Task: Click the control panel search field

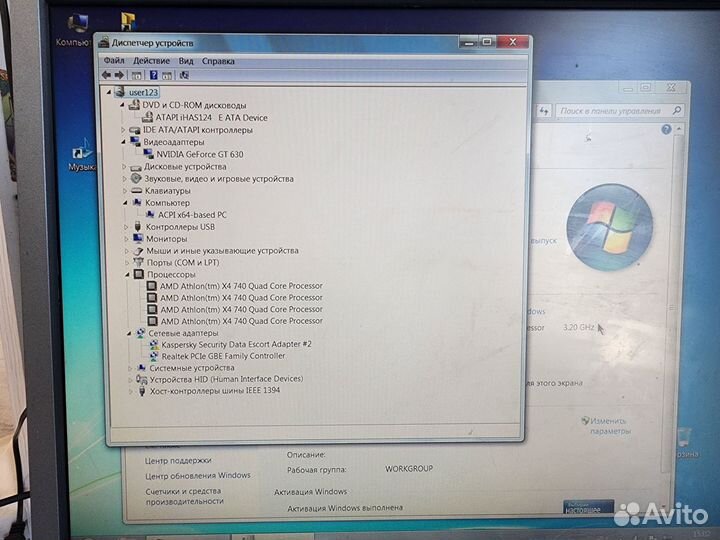Action: (620, 111)
